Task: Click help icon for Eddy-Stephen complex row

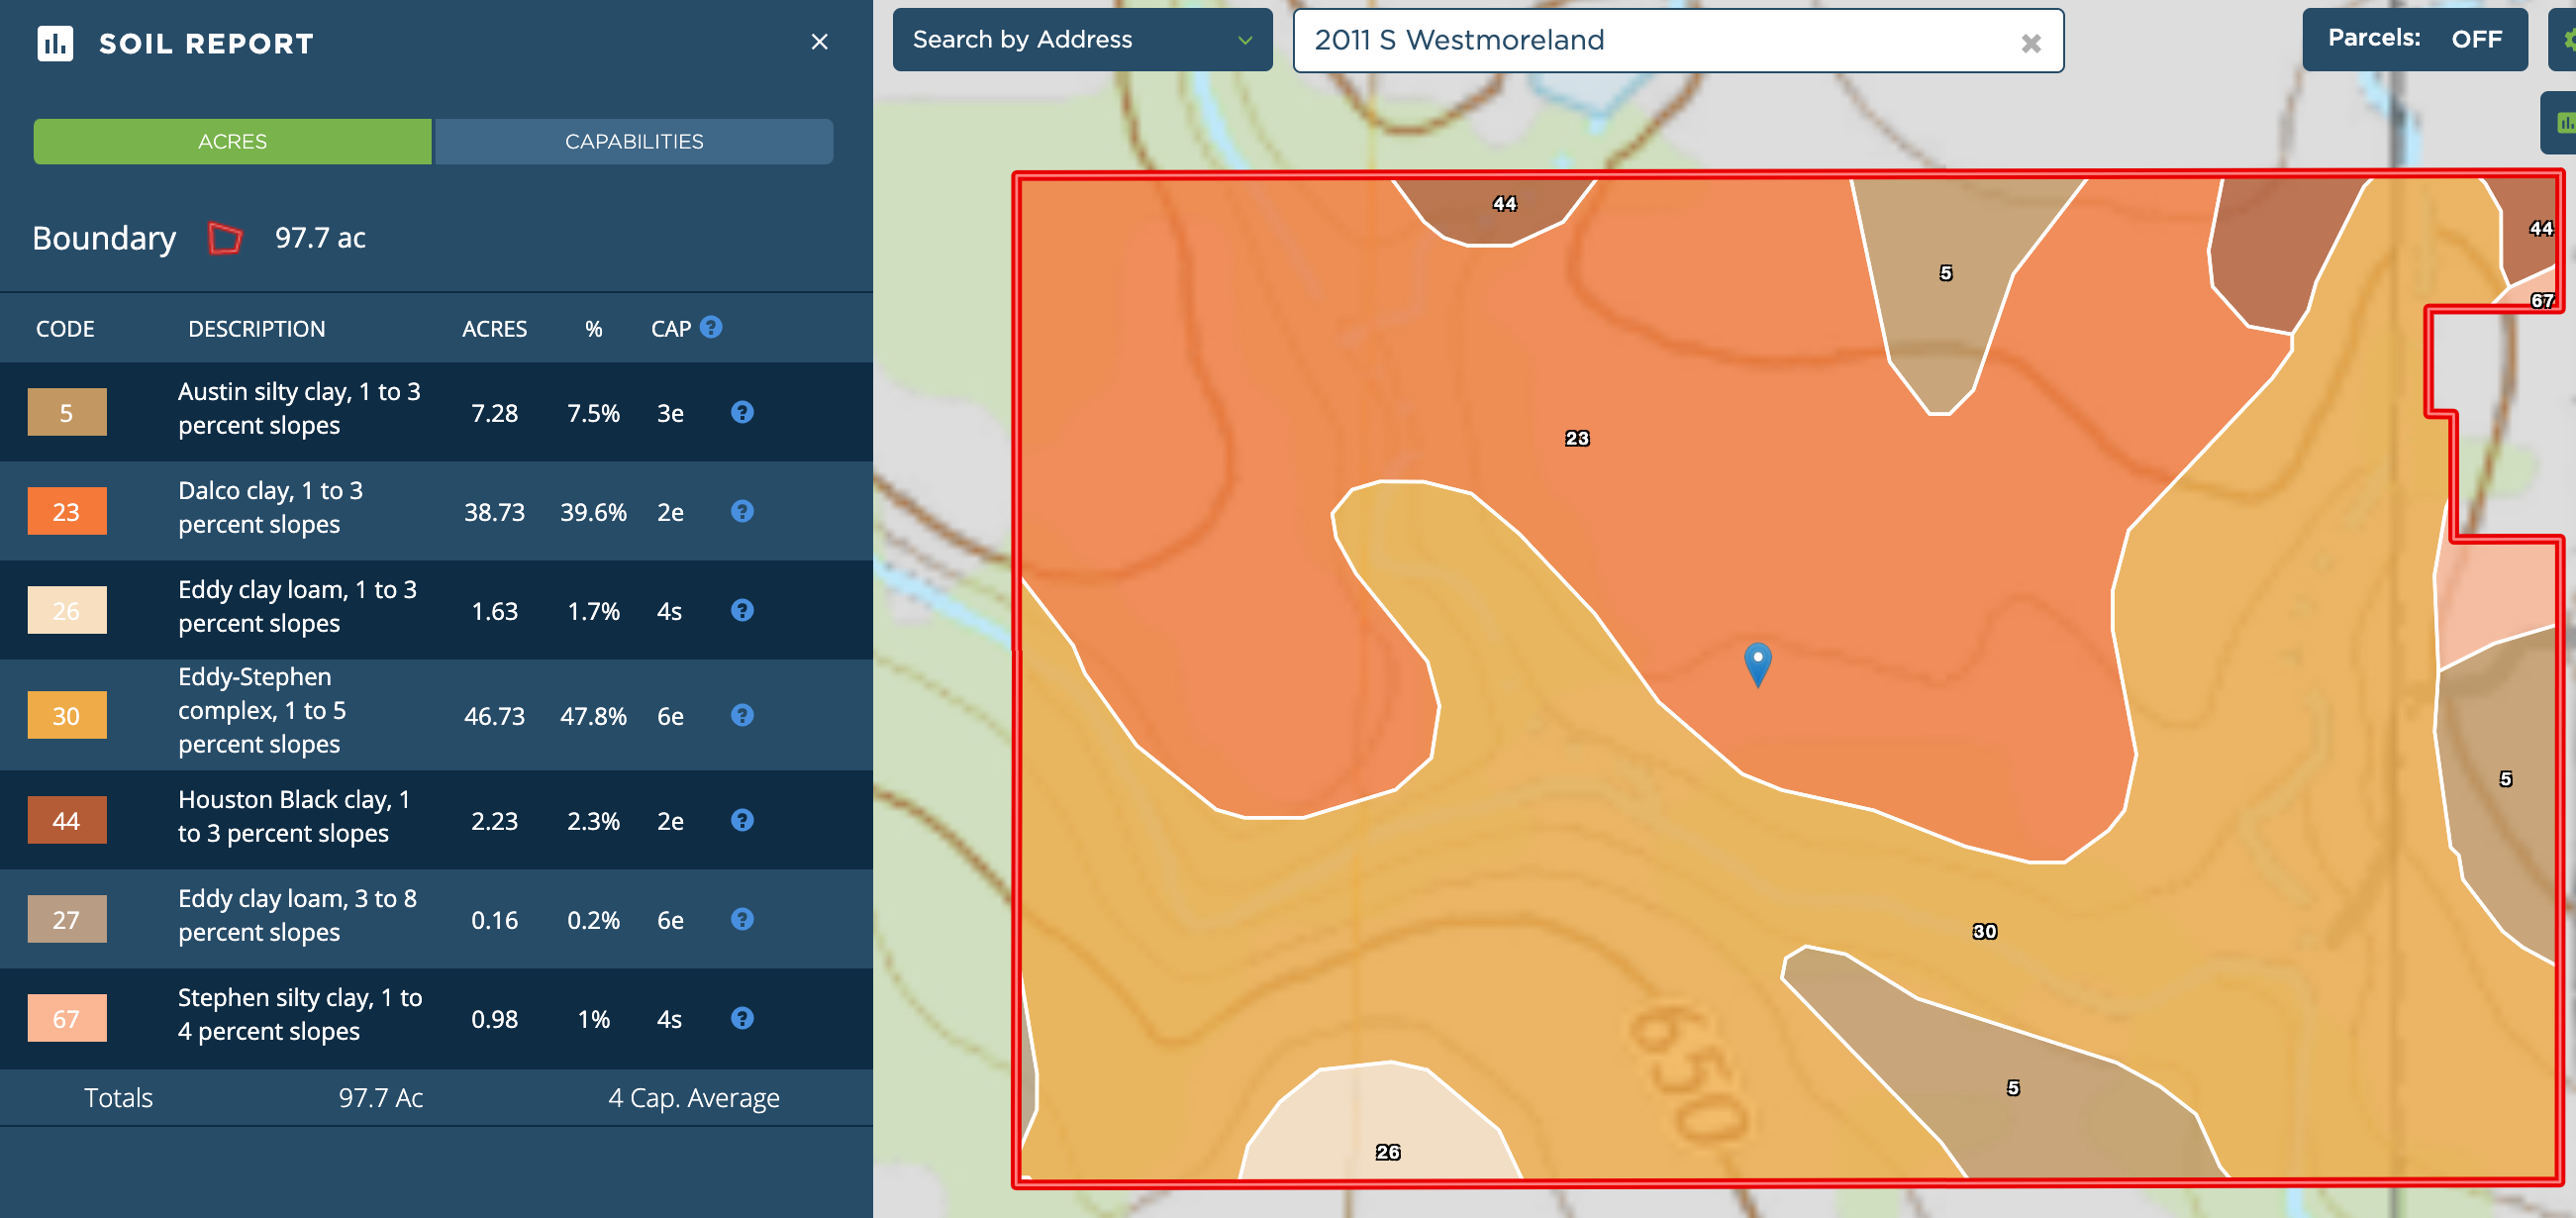Action: coord(742,715)
